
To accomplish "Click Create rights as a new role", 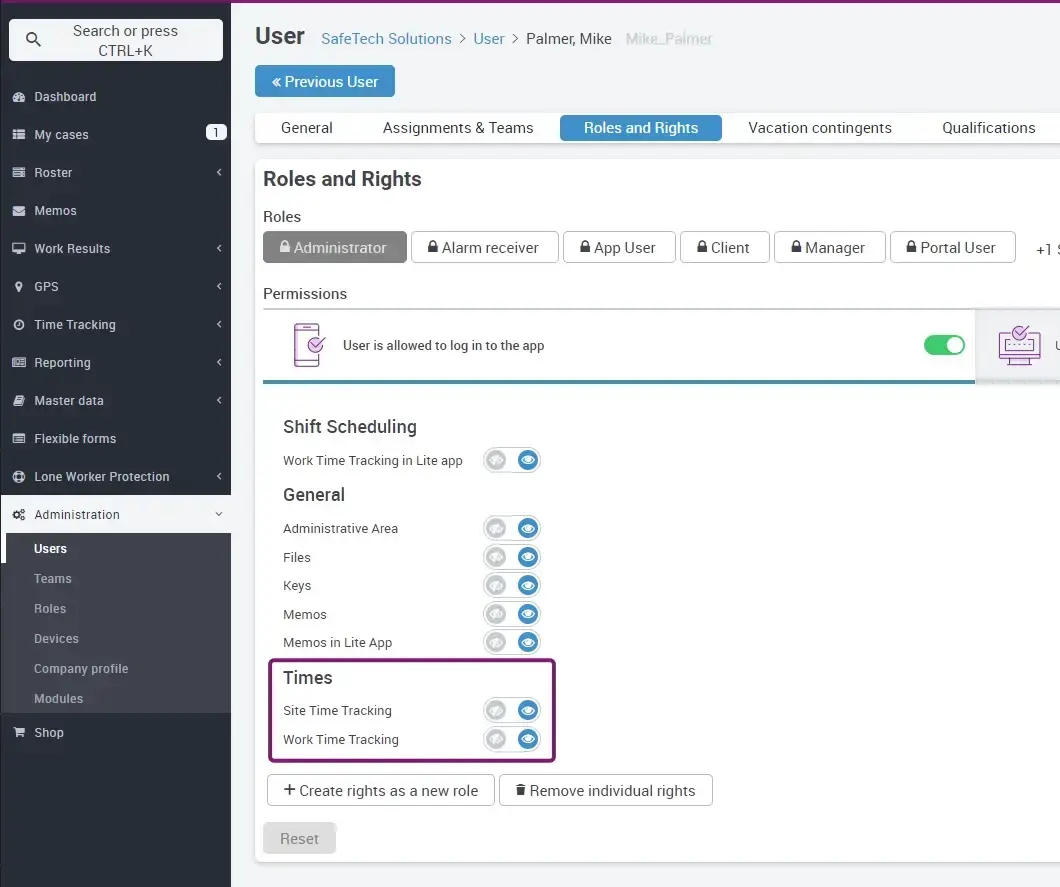I will tap(380, 790).
